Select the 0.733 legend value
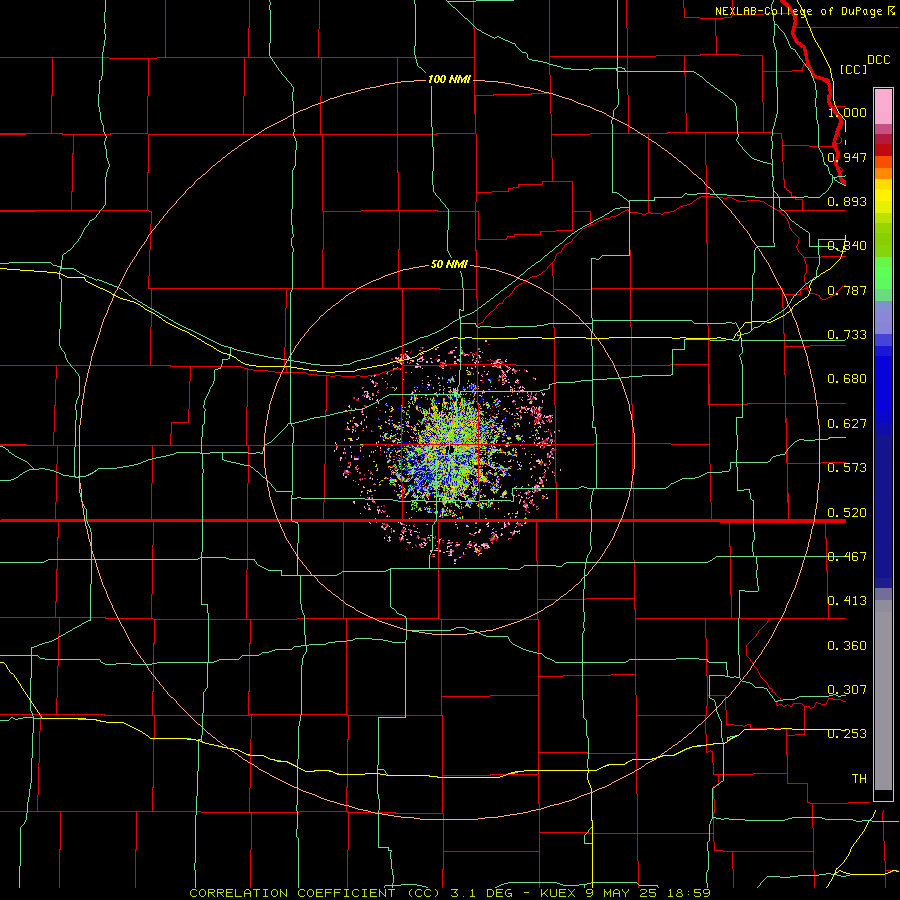The width and height of the screenshot is (900, 900). point(847,335)
